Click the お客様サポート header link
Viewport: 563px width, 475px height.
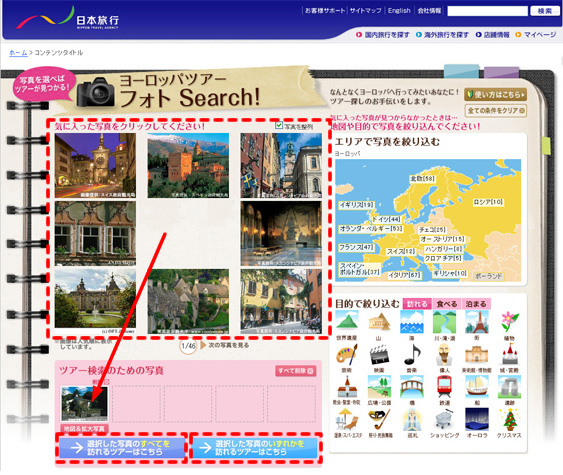click(325, 11)
